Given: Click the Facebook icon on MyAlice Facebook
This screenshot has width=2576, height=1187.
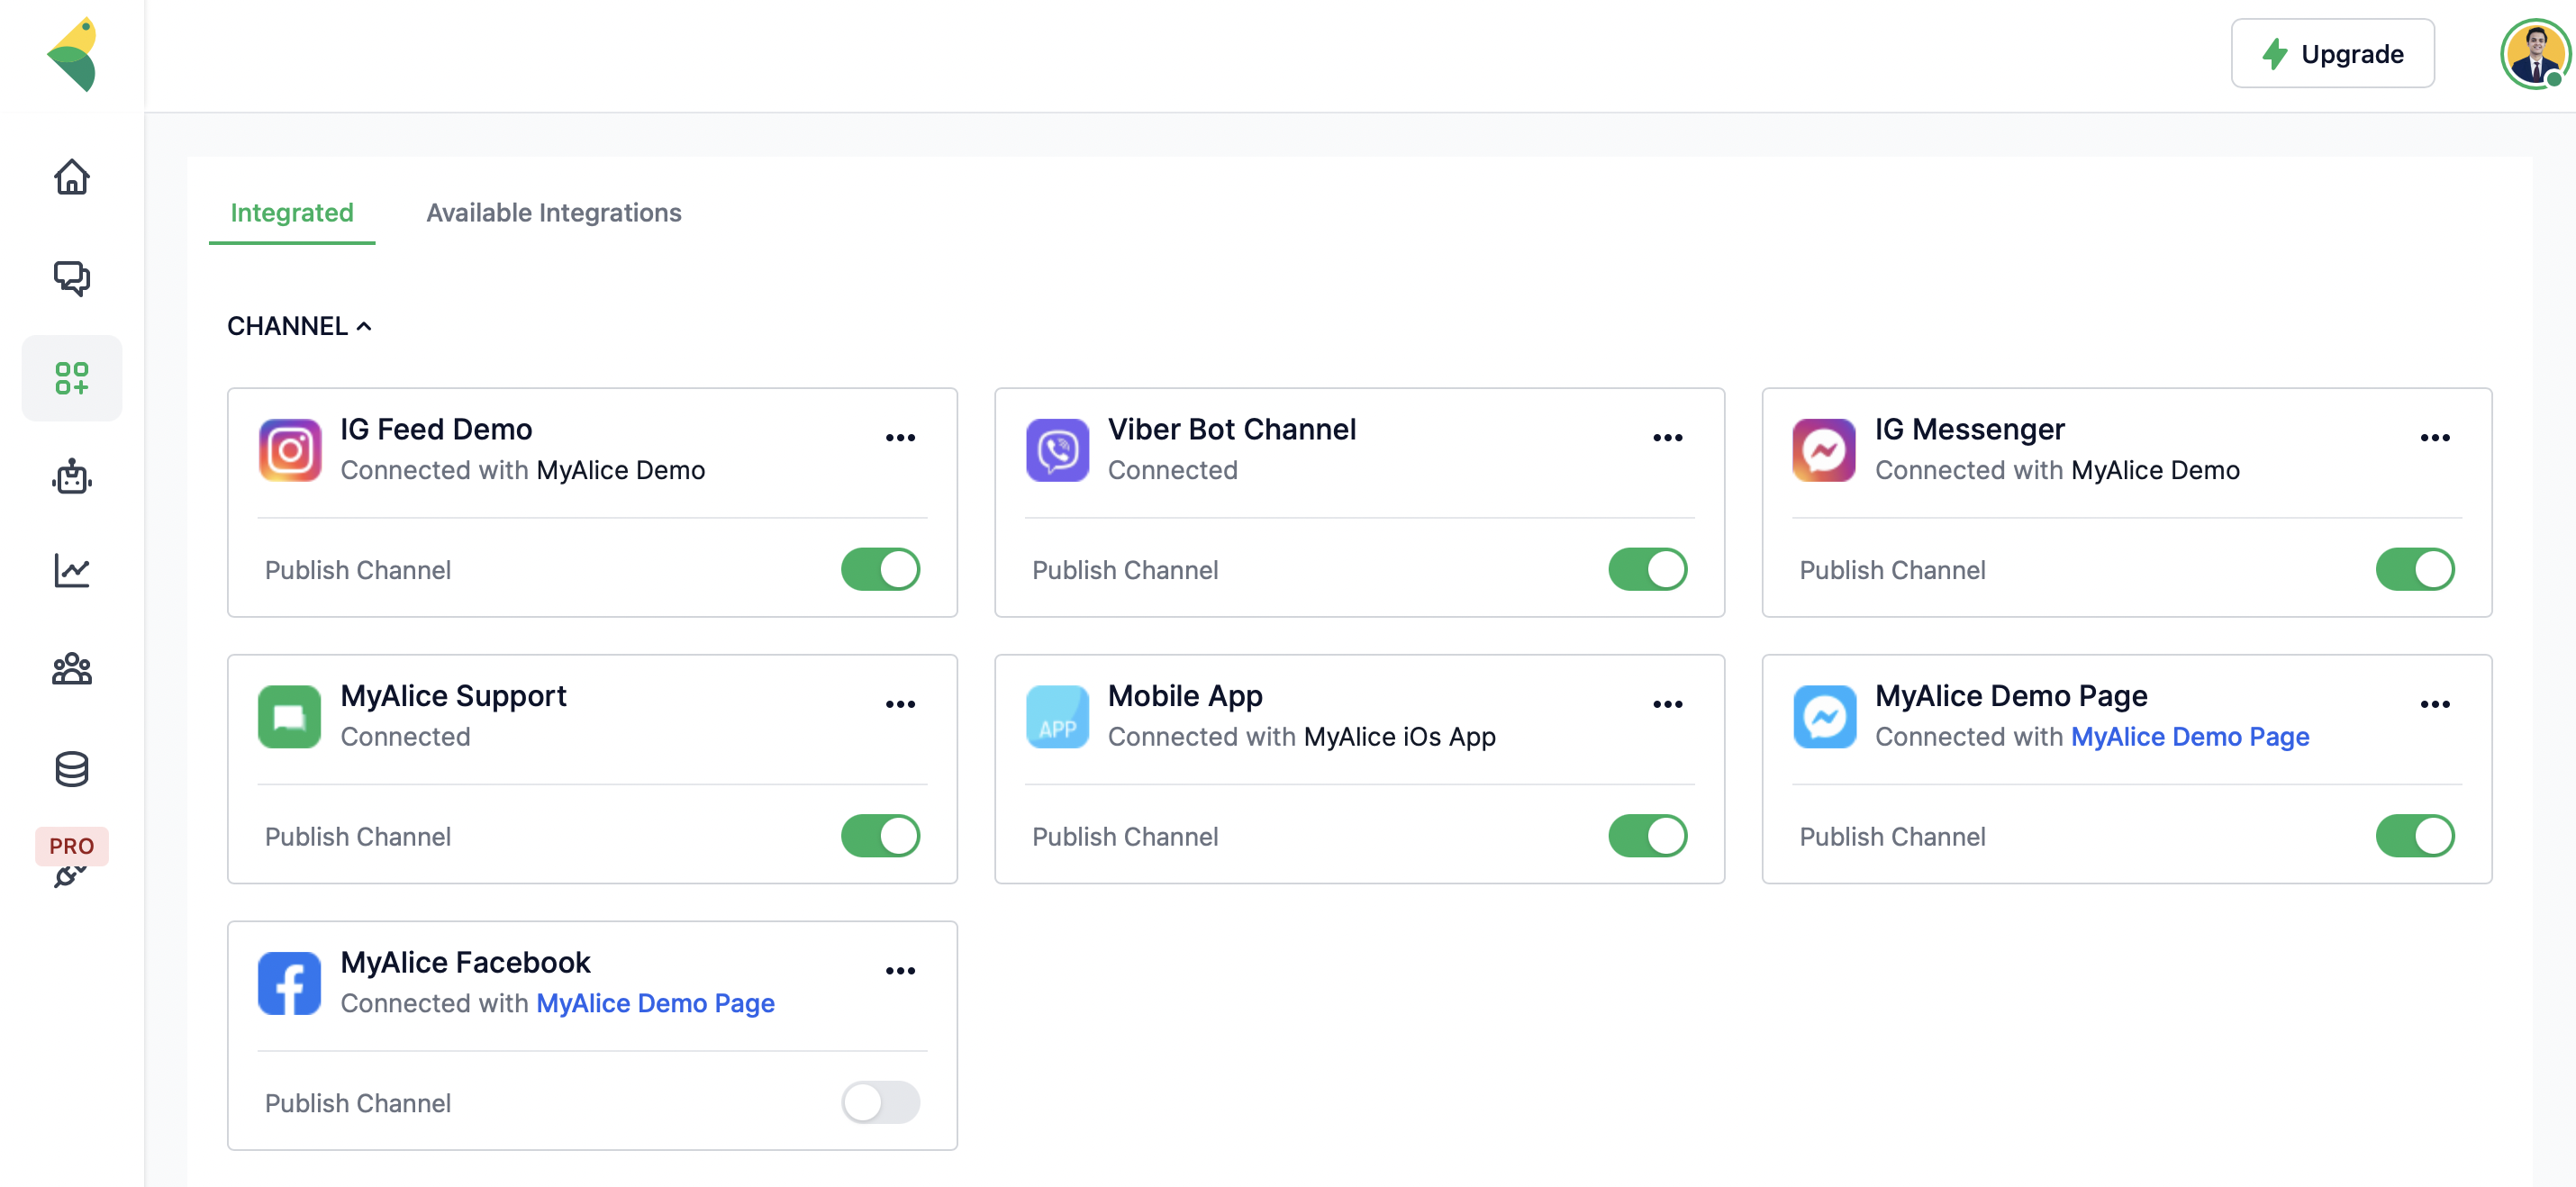Looking at the screenshot, I should [290, 983].
